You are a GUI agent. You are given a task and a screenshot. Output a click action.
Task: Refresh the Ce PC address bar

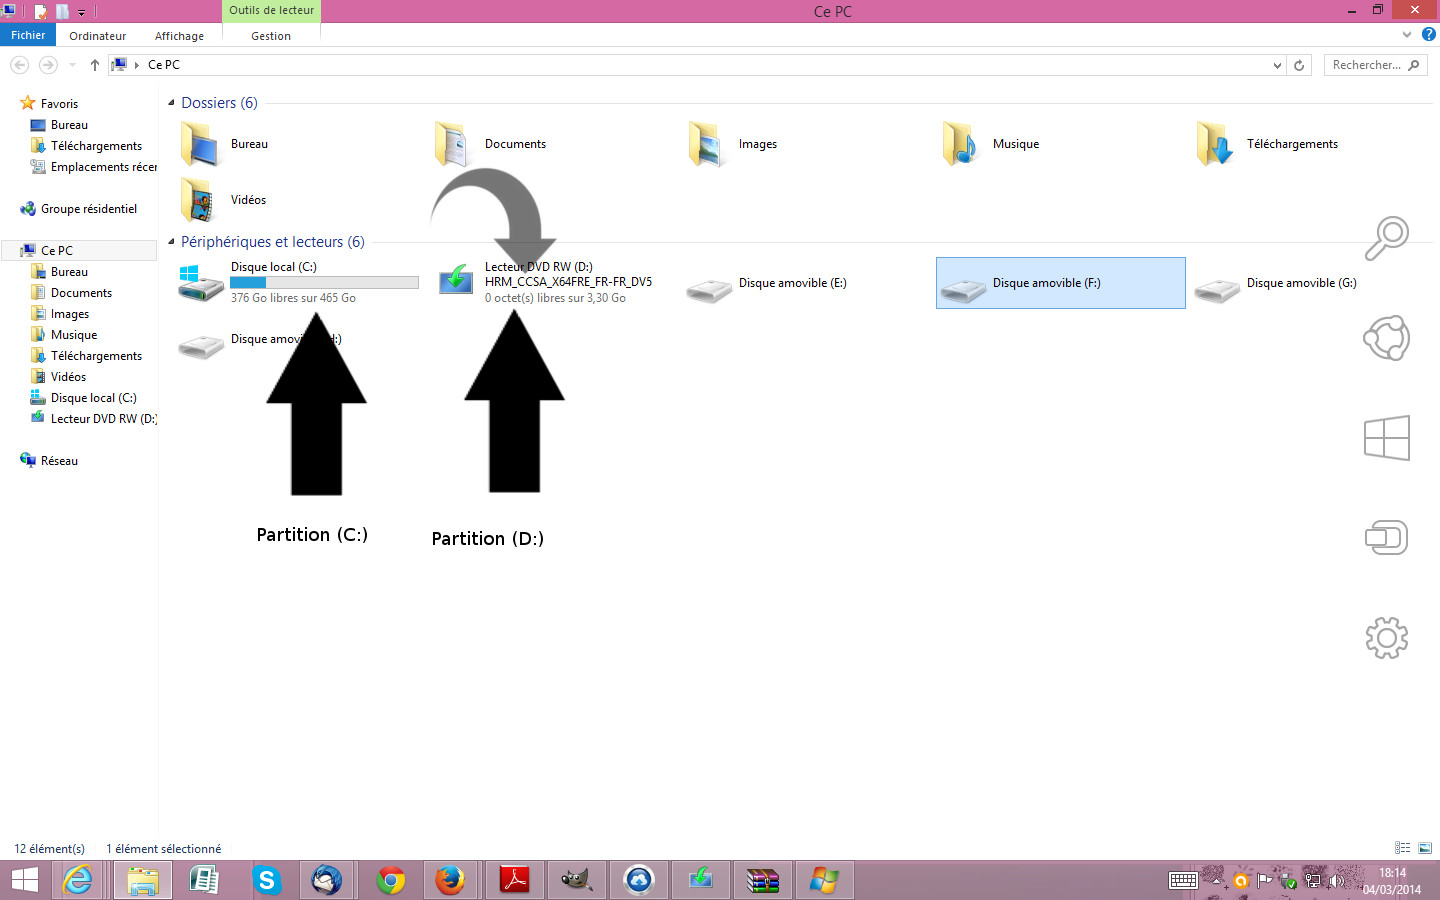point(1299,65)
